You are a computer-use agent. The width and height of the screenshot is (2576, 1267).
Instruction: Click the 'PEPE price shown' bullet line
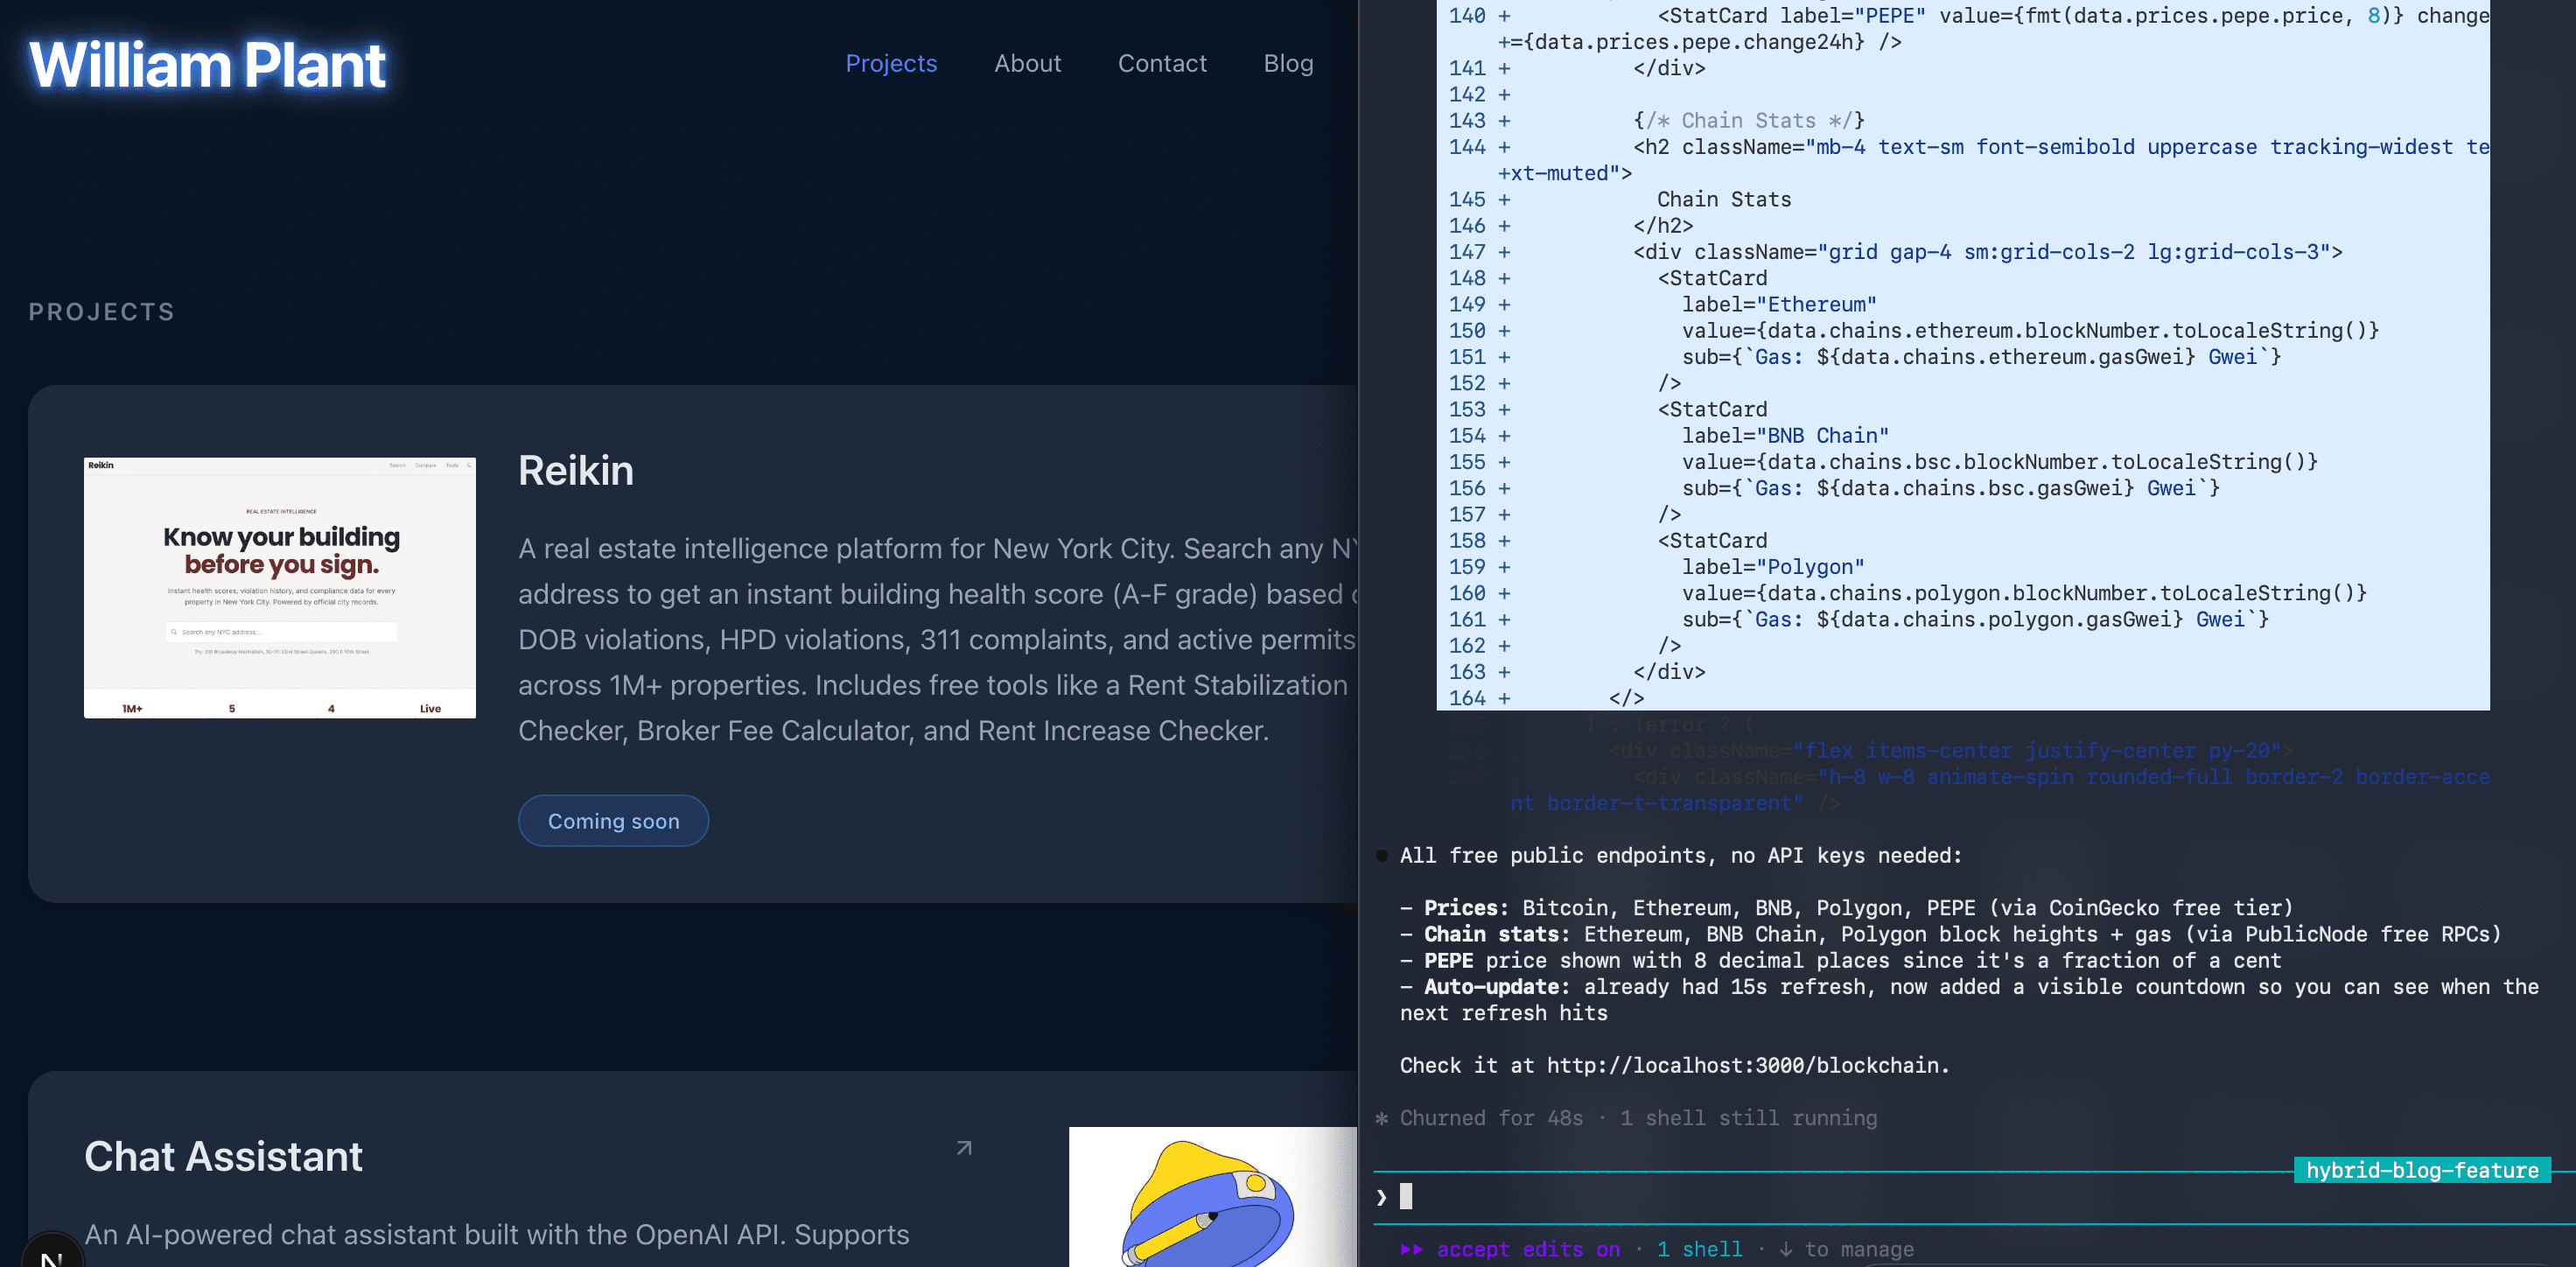tap(1840, 960)
